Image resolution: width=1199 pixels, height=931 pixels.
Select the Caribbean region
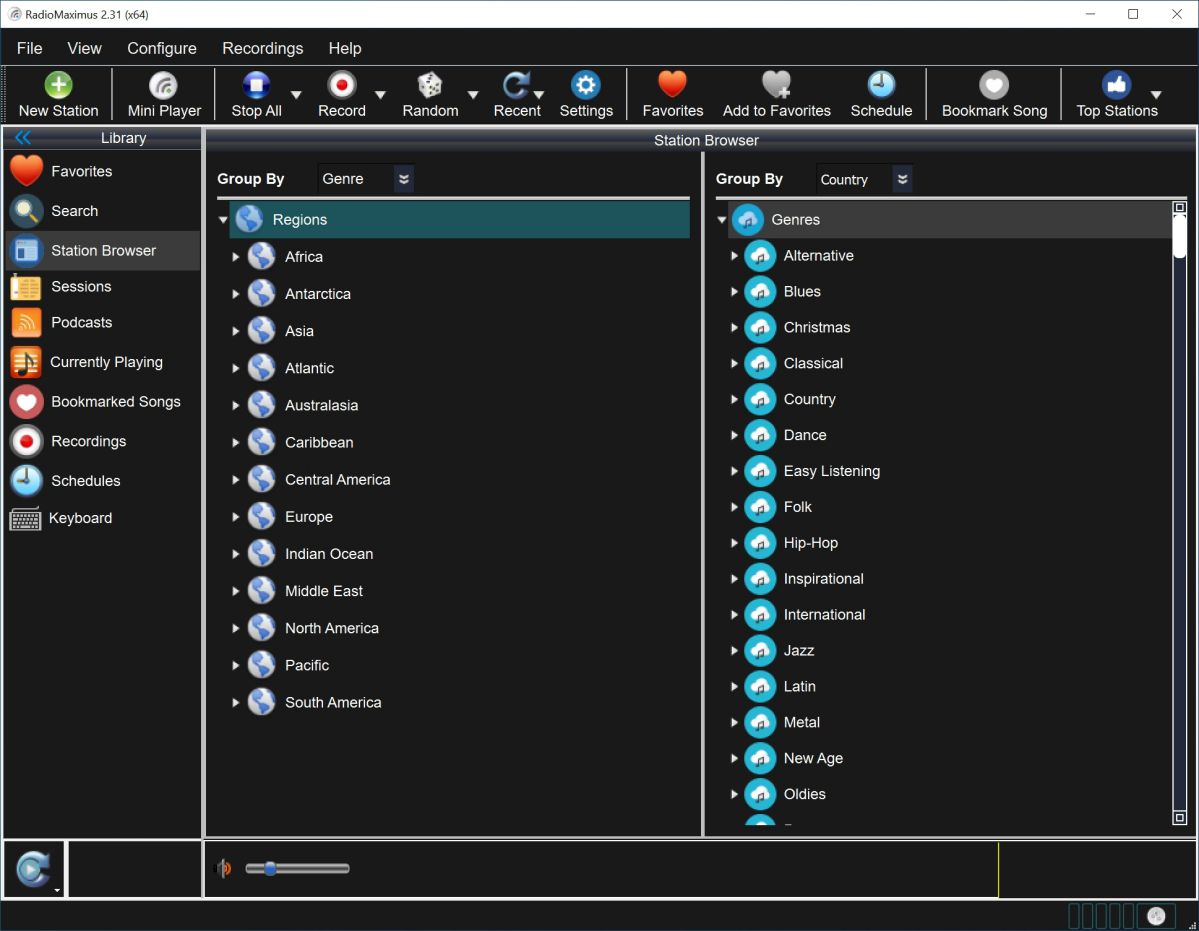[319, 443]
